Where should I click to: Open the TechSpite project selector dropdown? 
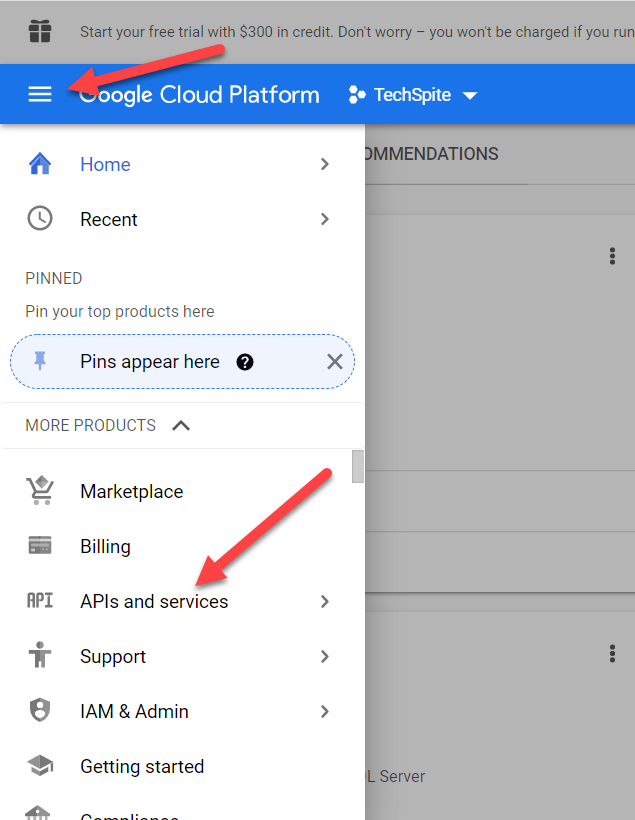click(412, 95)
